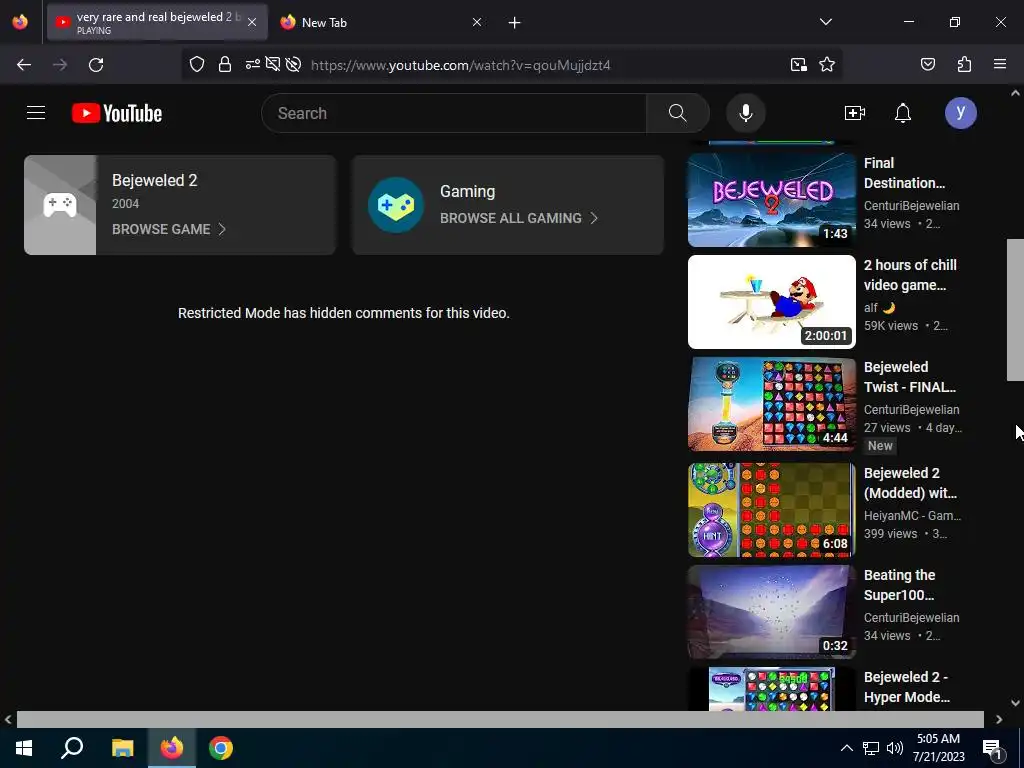Open Bejeweled 2 - Hyper Mode title
The image size is (1024, 768).
pos(906,687)
